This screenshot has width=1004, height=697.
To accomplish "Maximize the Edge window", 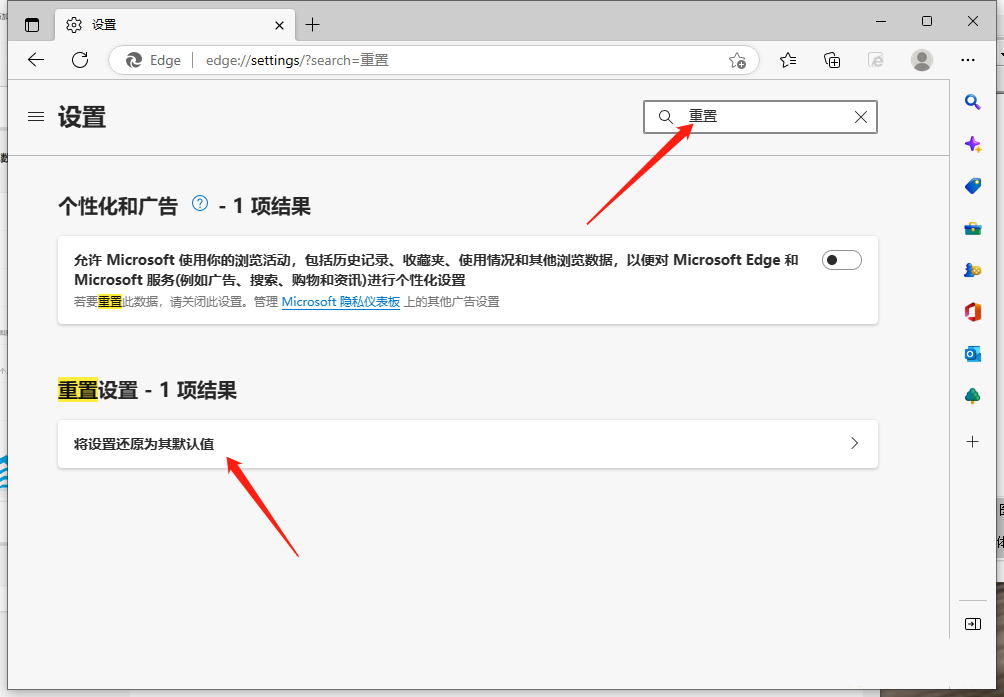I will [927, 22].
